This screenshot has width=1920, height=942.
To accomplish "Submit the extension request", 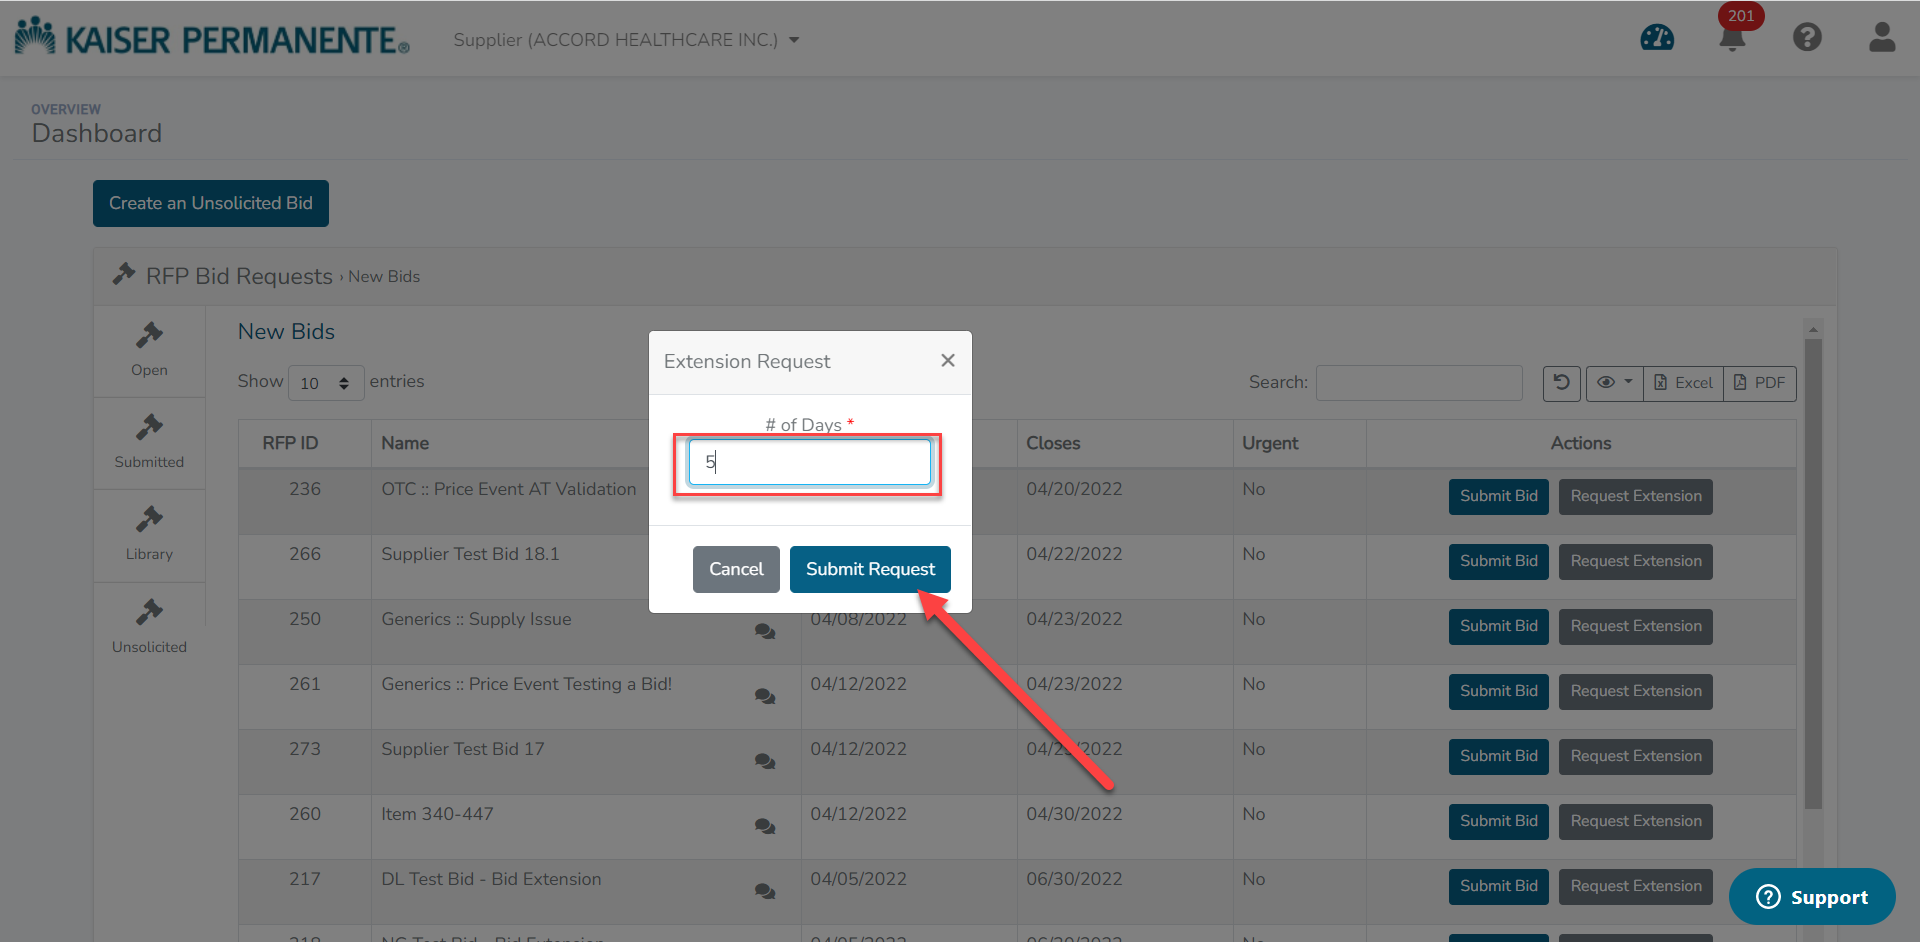I will [x=869, y=569].
